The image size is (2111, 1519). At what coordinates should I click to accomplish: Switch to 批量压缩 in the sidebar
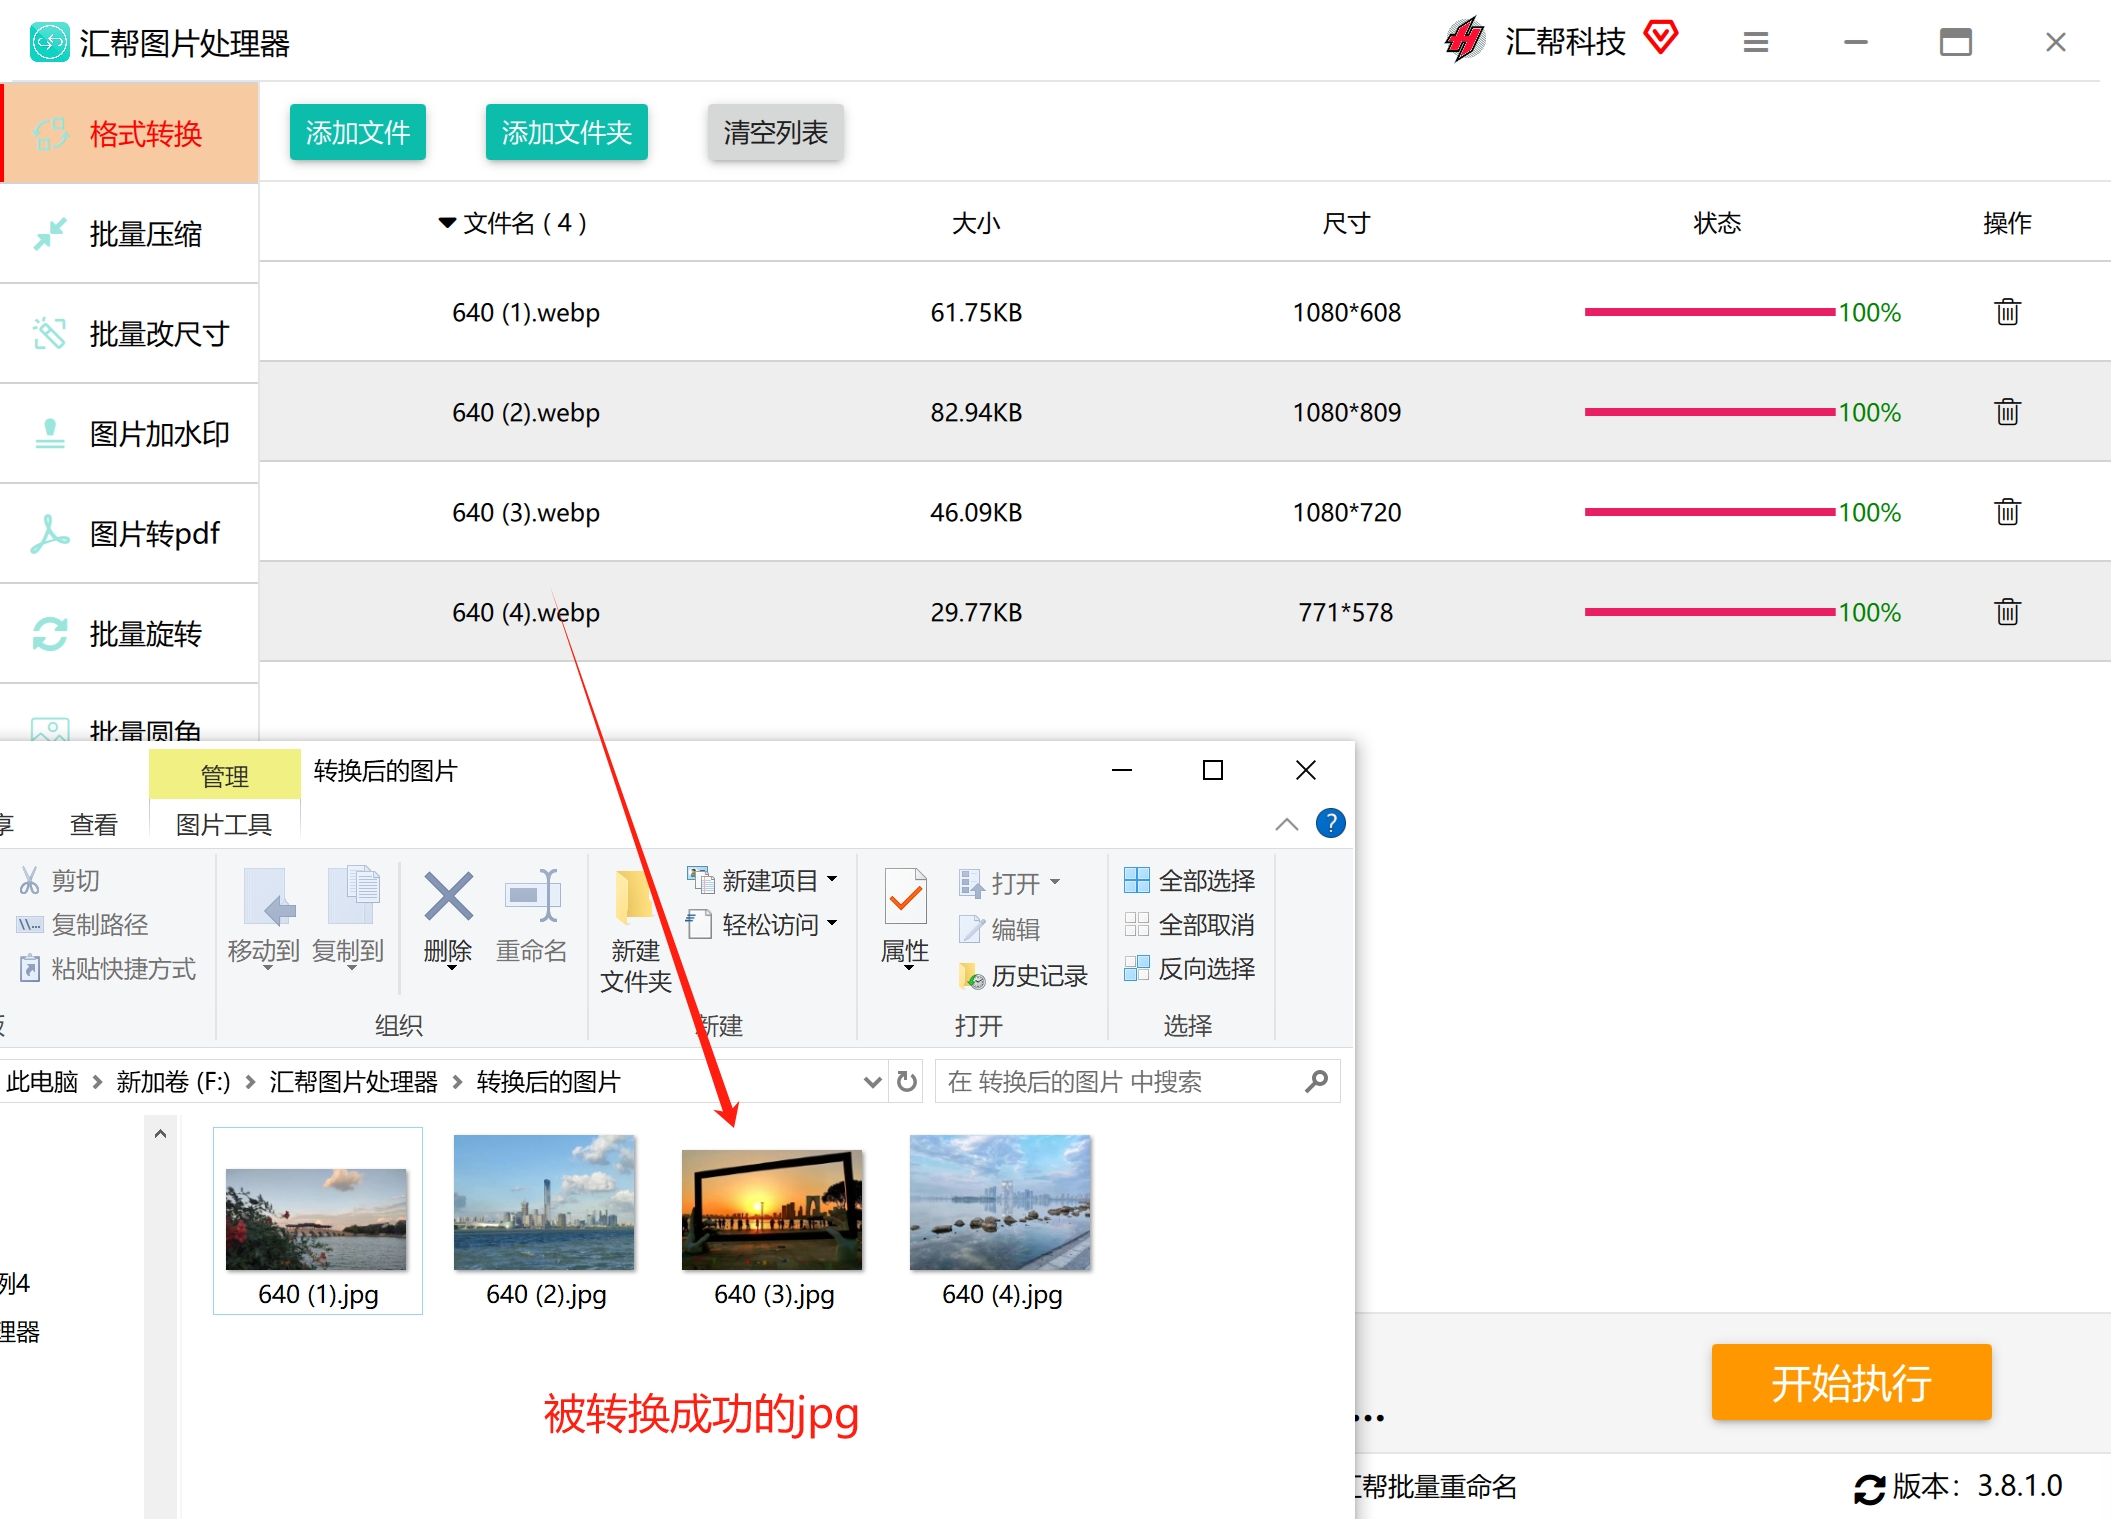[130, 233]
